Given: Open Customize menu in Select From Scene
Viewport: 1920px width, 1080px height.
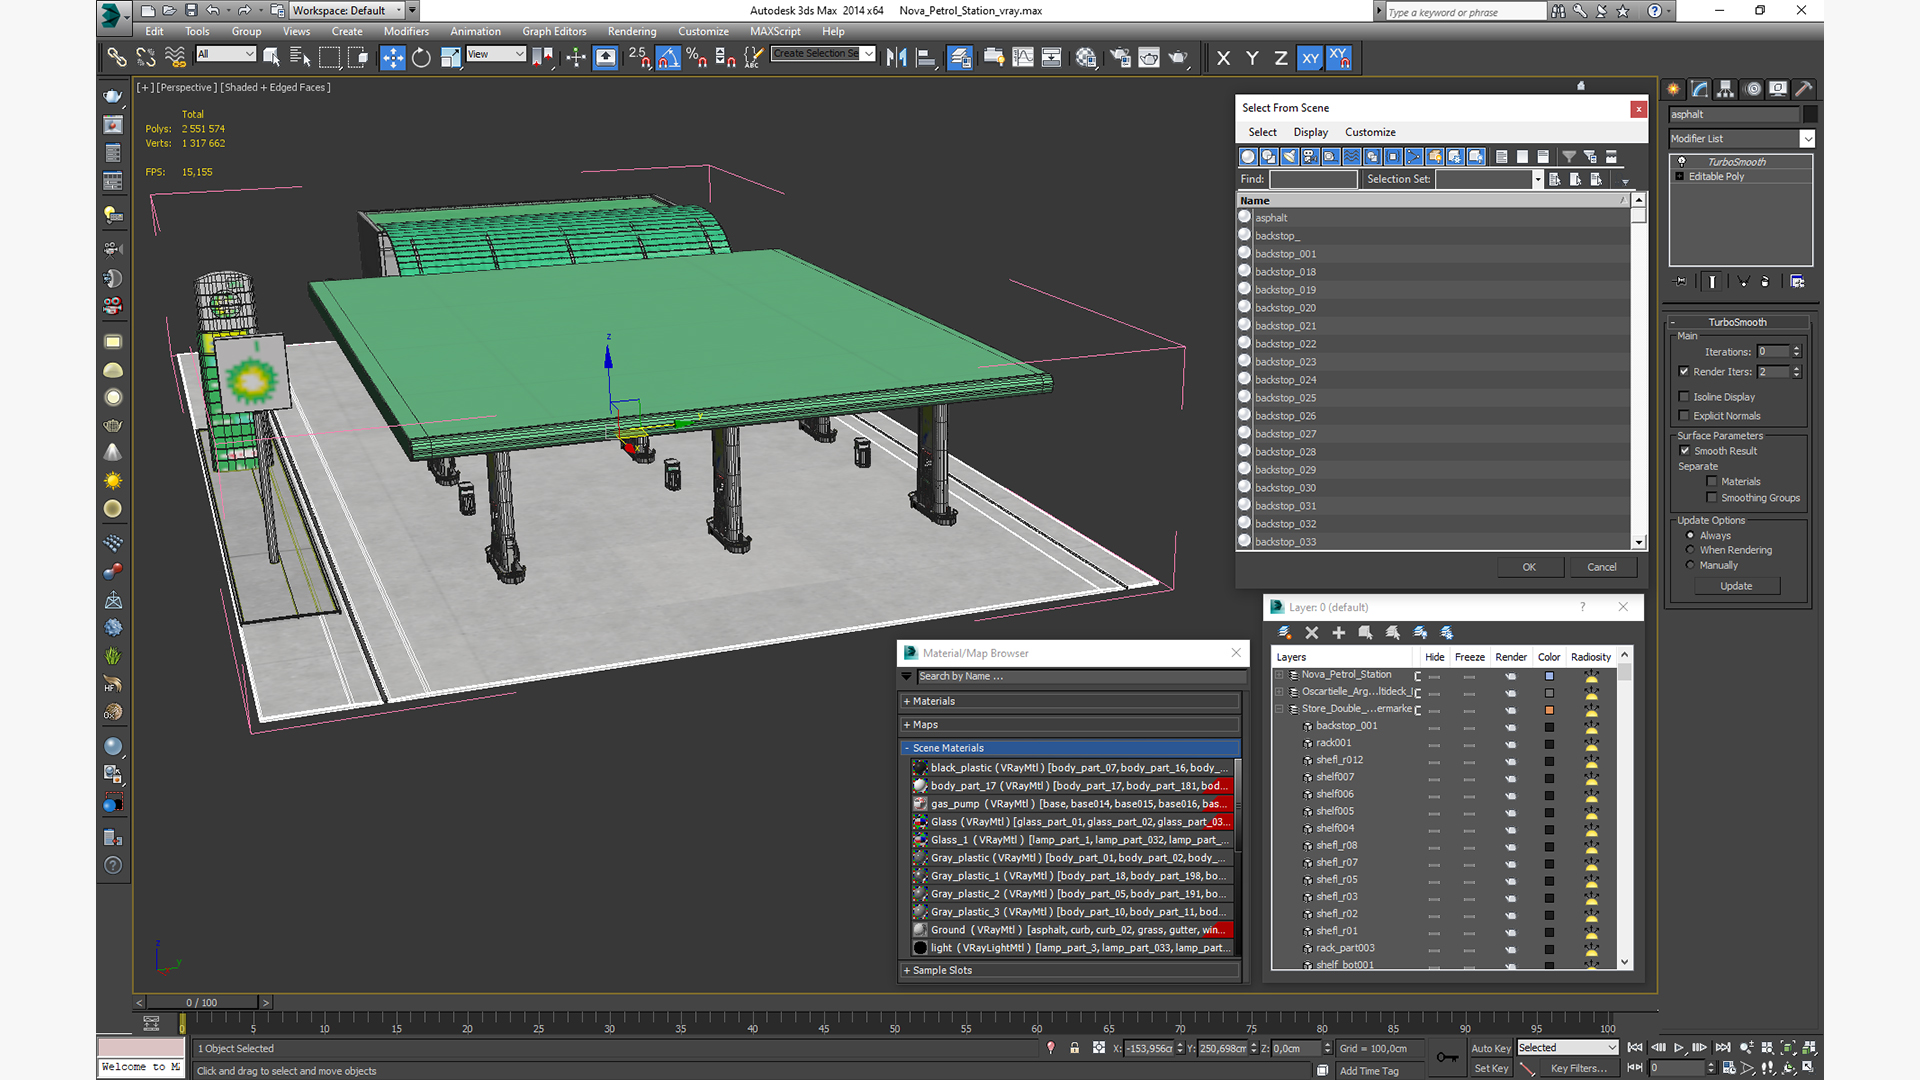Looking at the screenshot, I should tap(1370, 132).
